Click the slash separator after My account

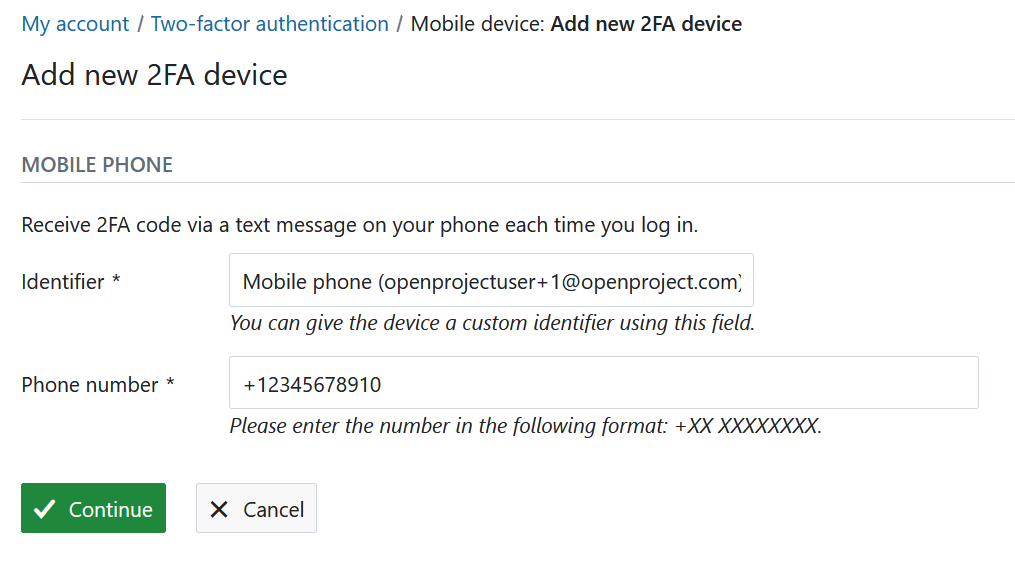click(140, 24)
